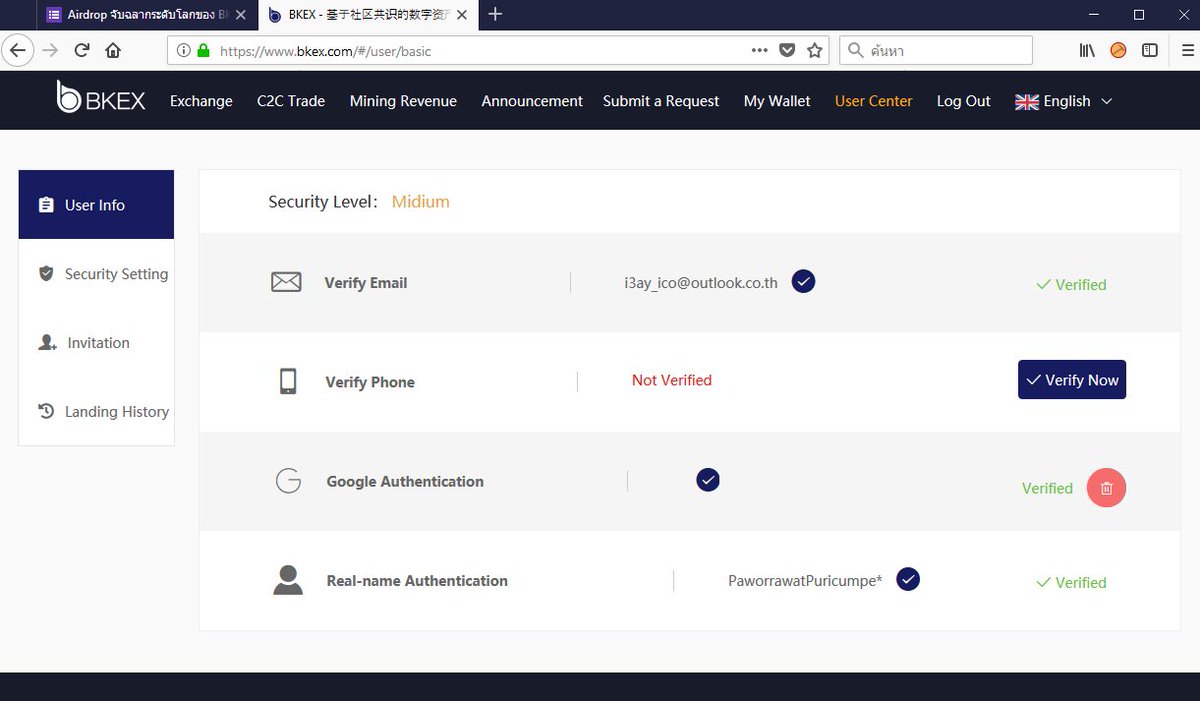Click Verified status in Google Authentication row
The width and height of the screenshot is (1200, 701).
pos(1047,489)
